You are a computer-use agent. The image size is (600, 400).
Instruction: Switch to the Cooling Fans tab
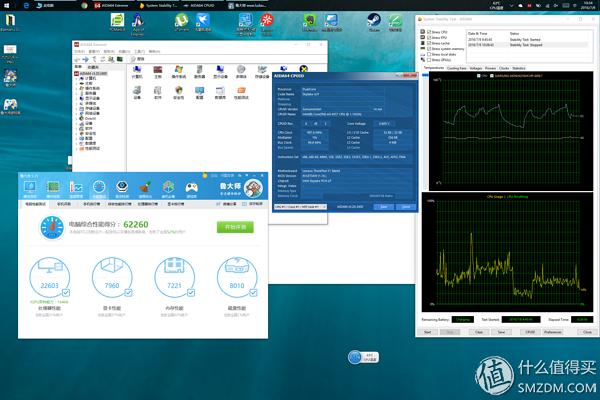[457, 68]
